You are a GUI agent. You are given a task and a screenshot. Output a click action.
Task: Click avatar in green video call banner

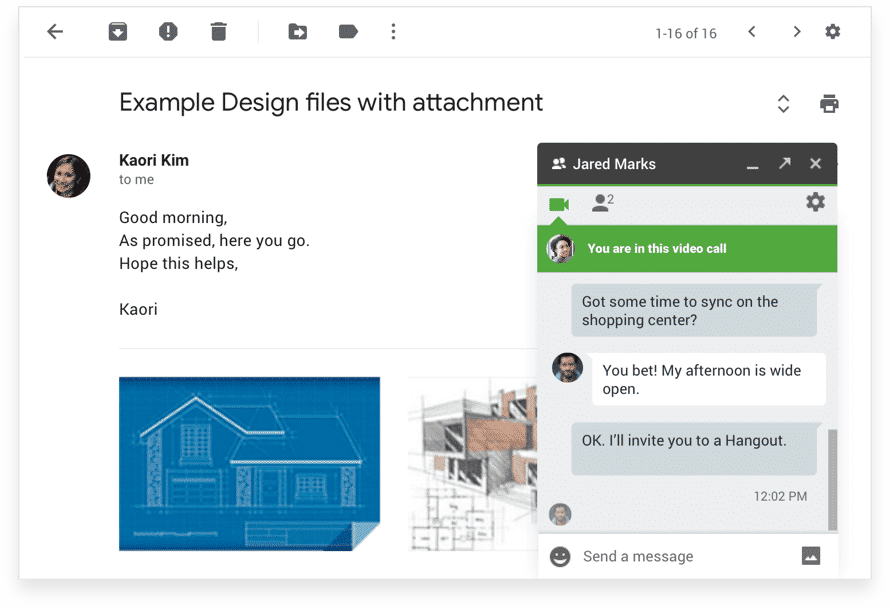click(560, 249)
